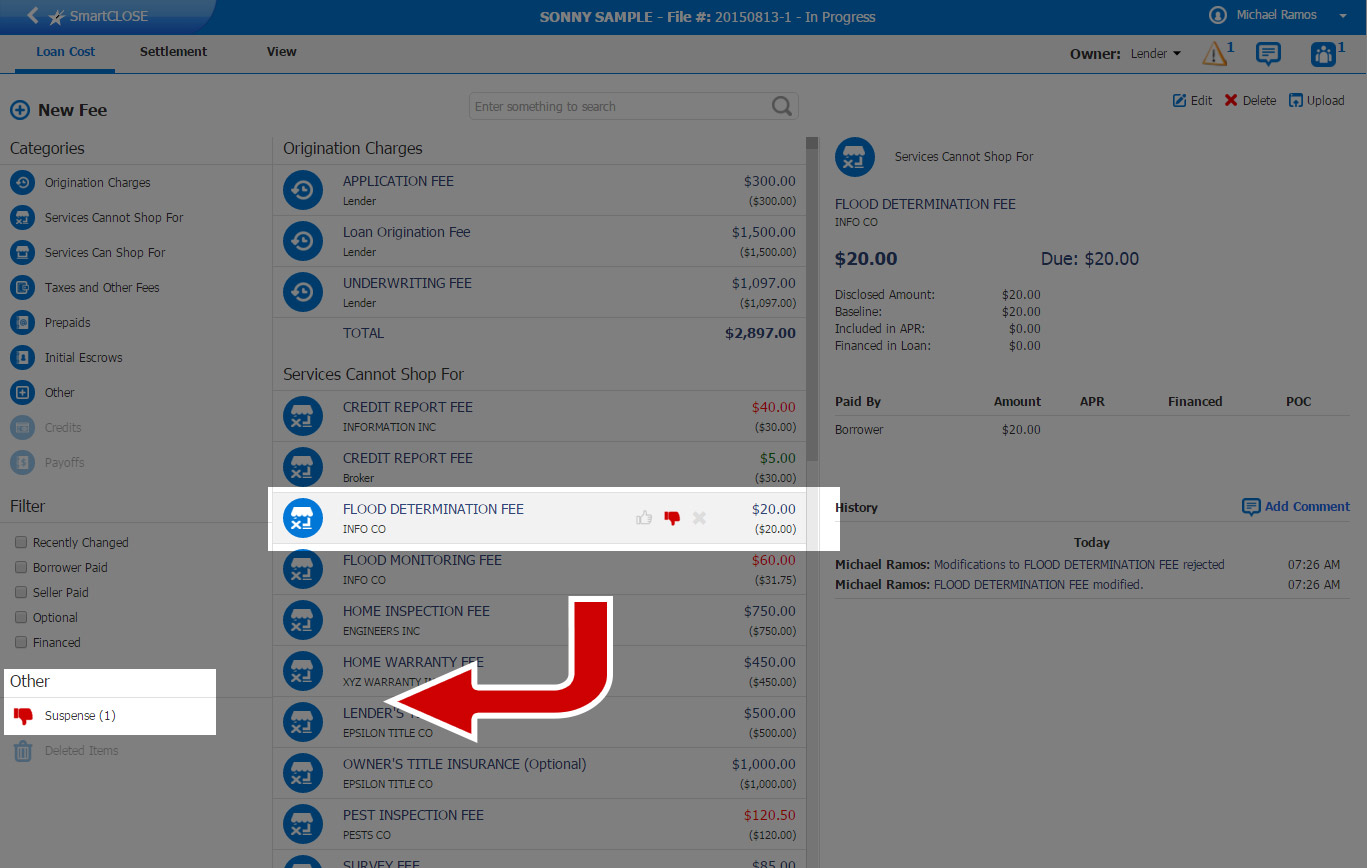Open the alerts warning triangle icon
The width and height of the screenshot is (1367, 868).
click(x=1214, y=54)
